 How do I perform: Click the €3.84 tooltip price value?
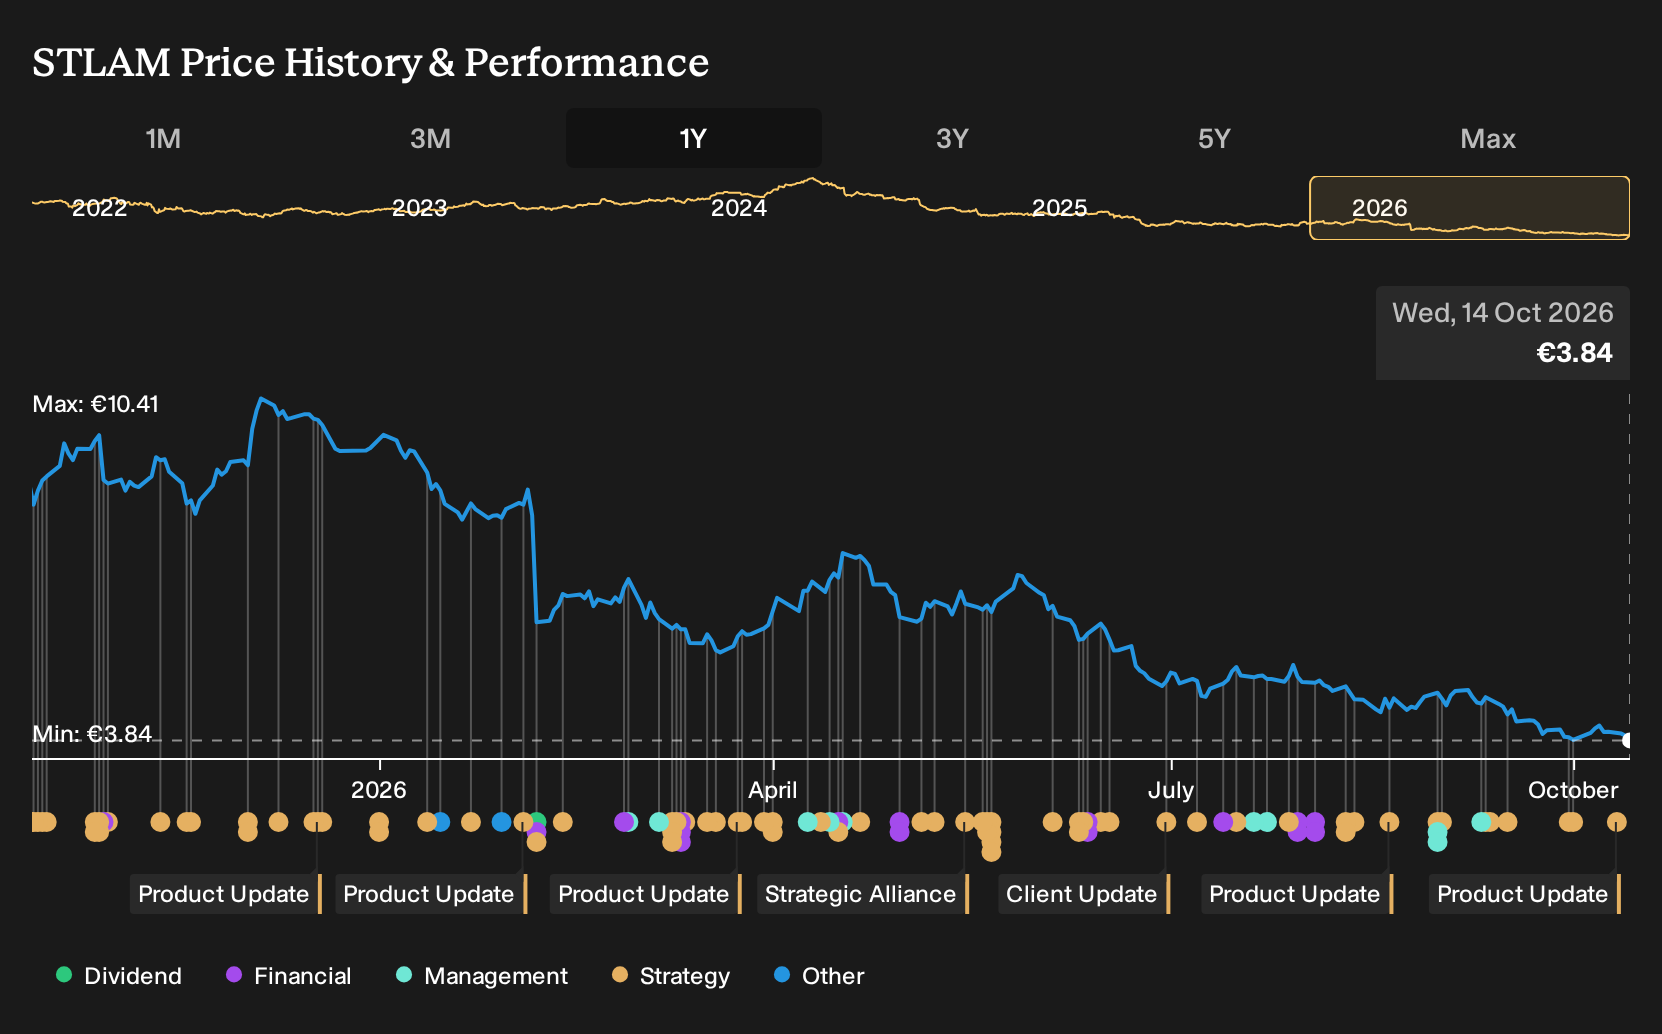(1575, 353)
